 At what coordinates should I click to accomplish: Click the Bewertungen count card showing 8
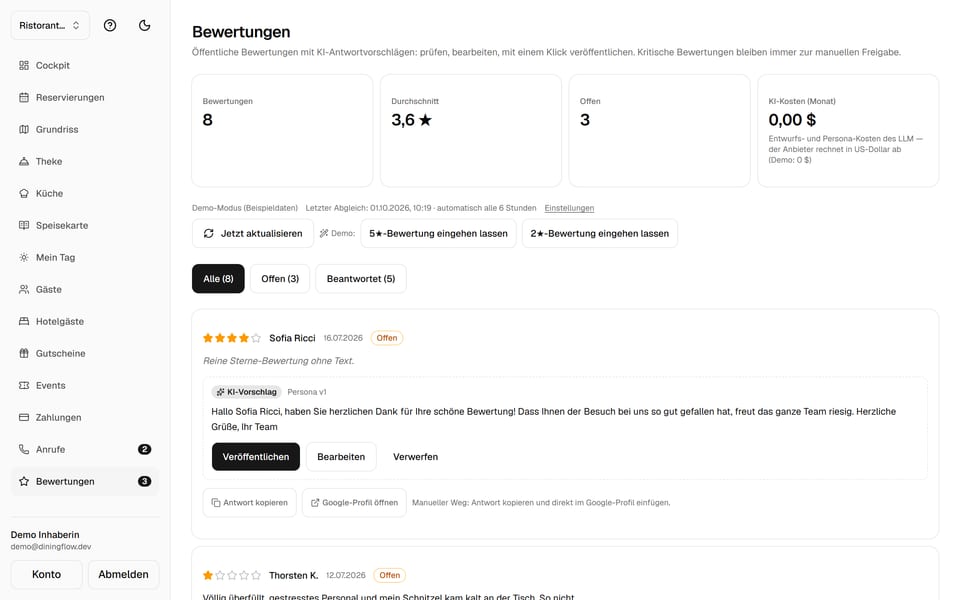[282, 131]
